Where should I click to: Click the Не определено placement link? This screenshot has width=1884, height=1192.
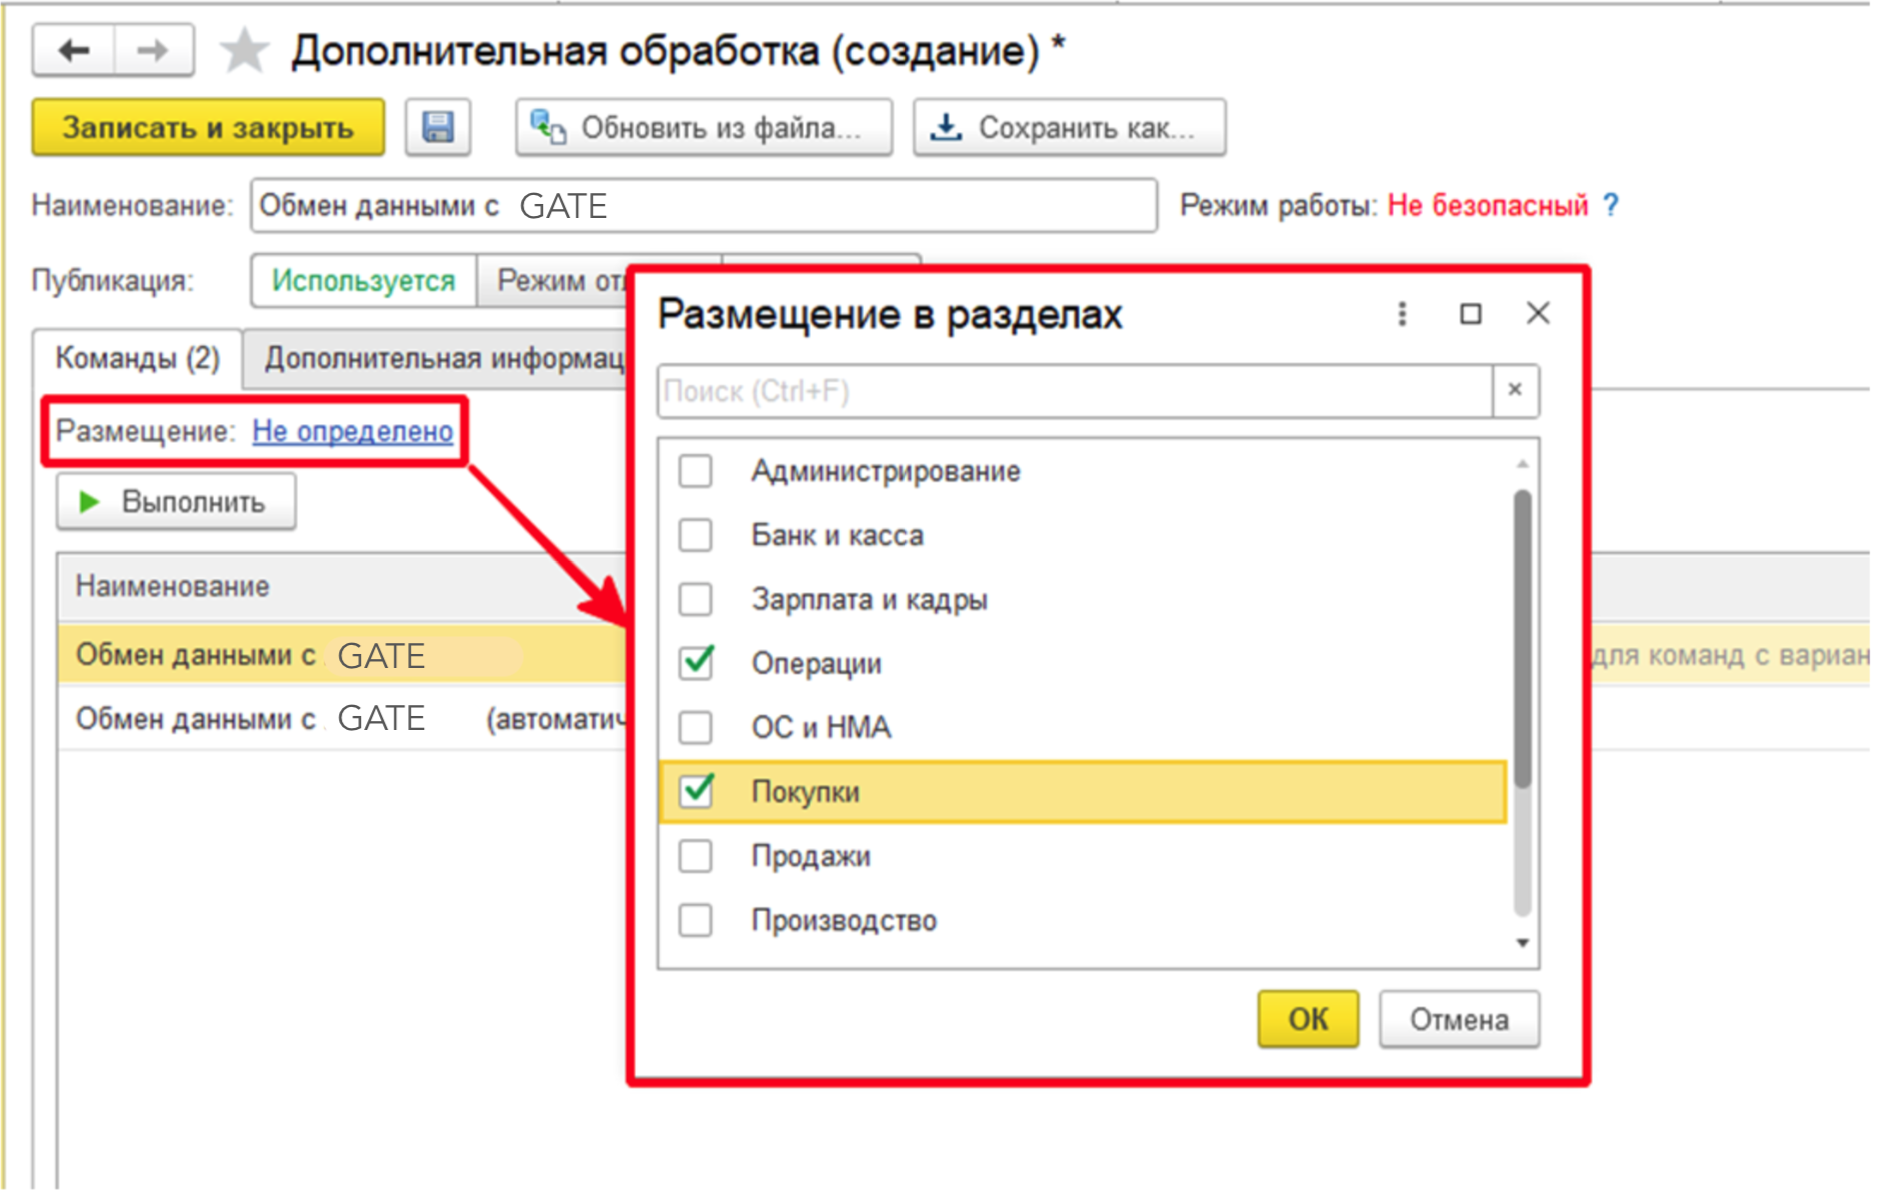352,431
